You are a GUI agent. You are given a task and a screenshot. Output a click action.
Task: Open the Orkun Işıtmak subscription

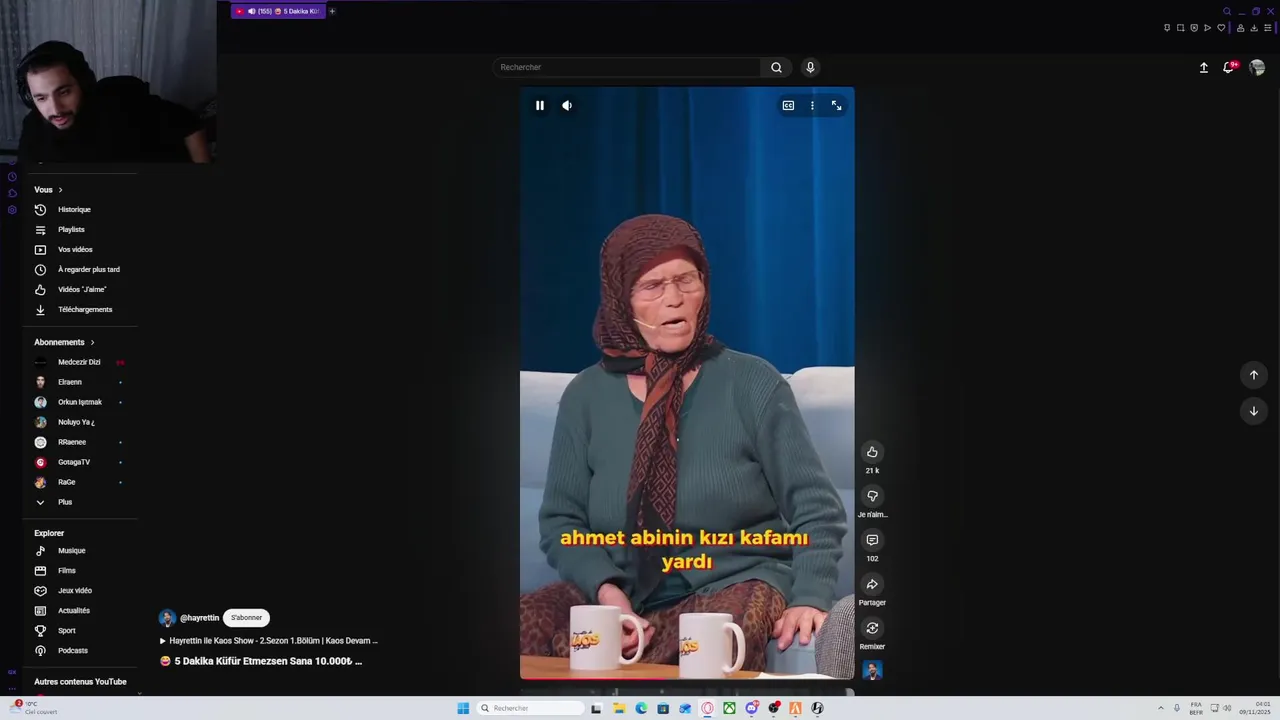80,402
